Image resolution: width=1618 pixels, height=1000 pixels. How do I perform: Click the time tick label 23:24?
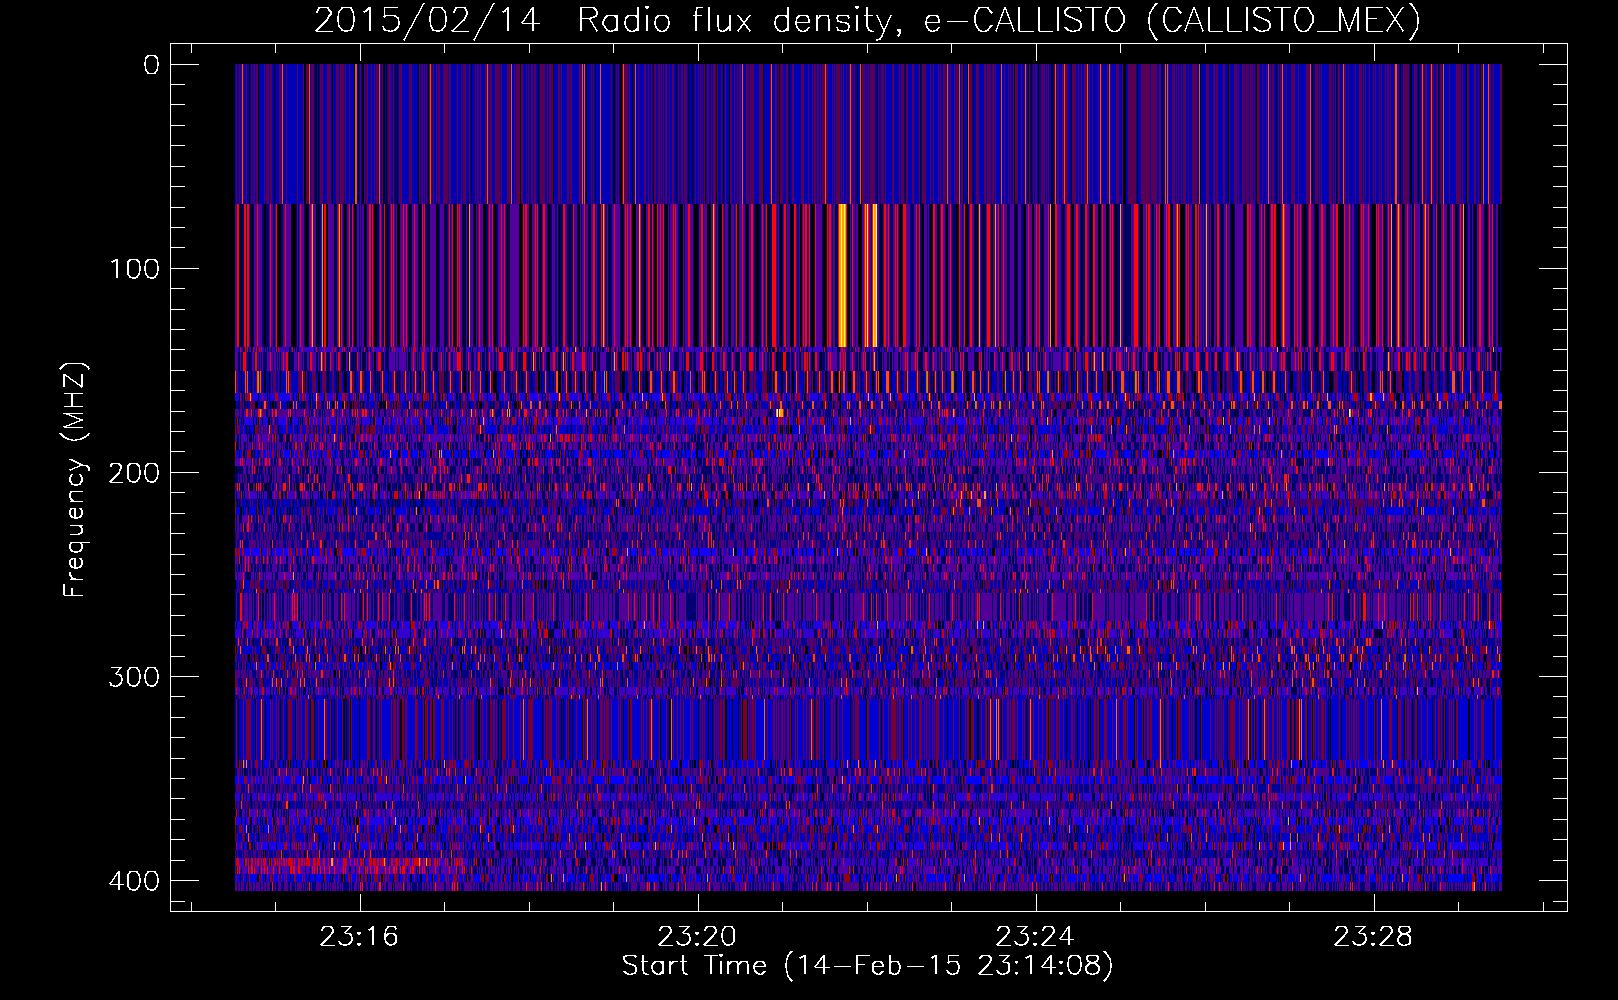tap(1035, 937)
